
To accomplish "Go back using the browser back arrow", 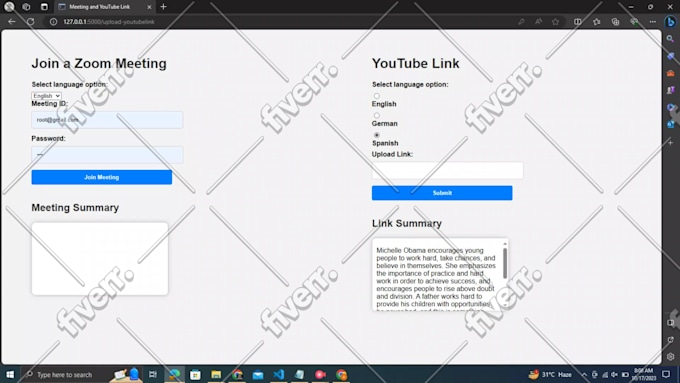I will (12, 21).
